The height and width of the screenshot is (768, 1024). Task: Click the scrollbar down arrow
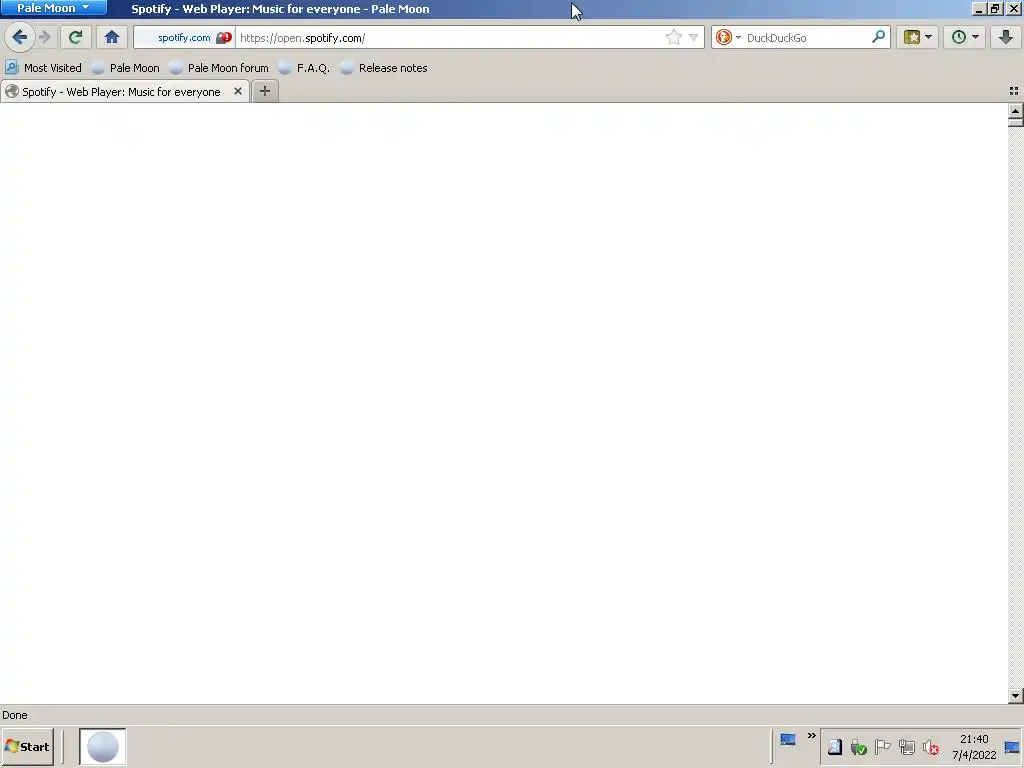(1016, 696)
